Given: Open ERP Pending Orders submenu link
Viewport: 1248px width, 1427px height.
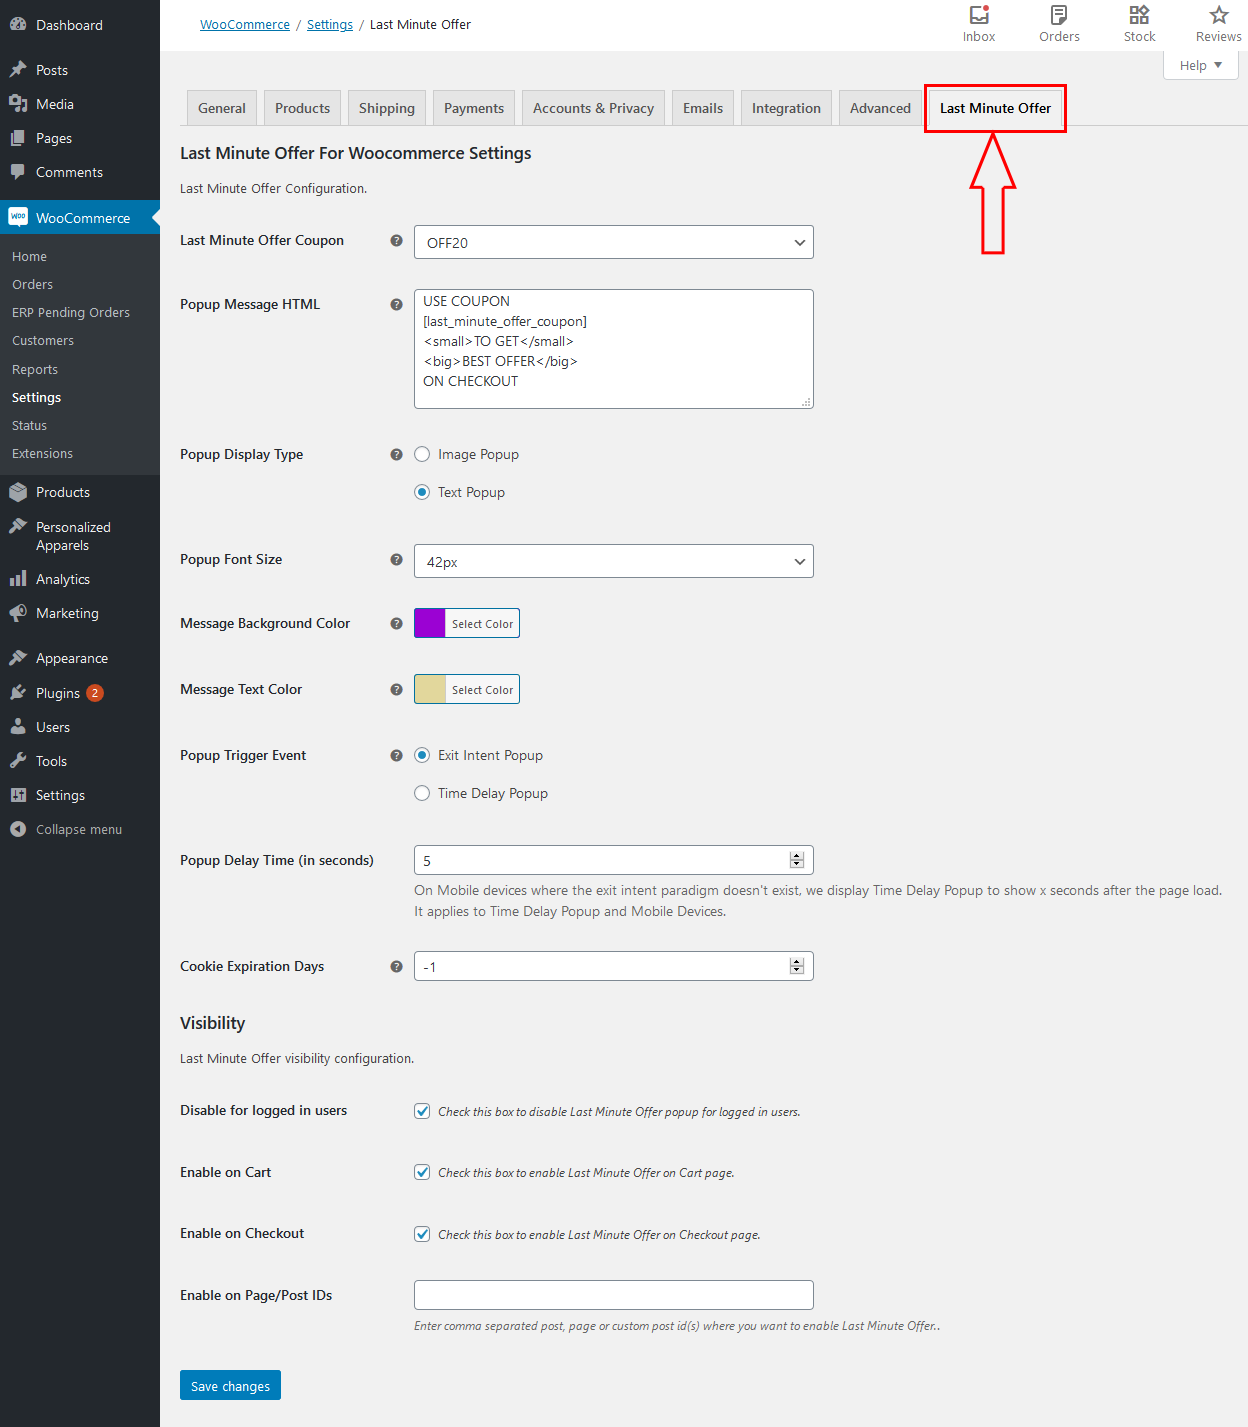Looking at the screenshot, I should coord(71,313).
